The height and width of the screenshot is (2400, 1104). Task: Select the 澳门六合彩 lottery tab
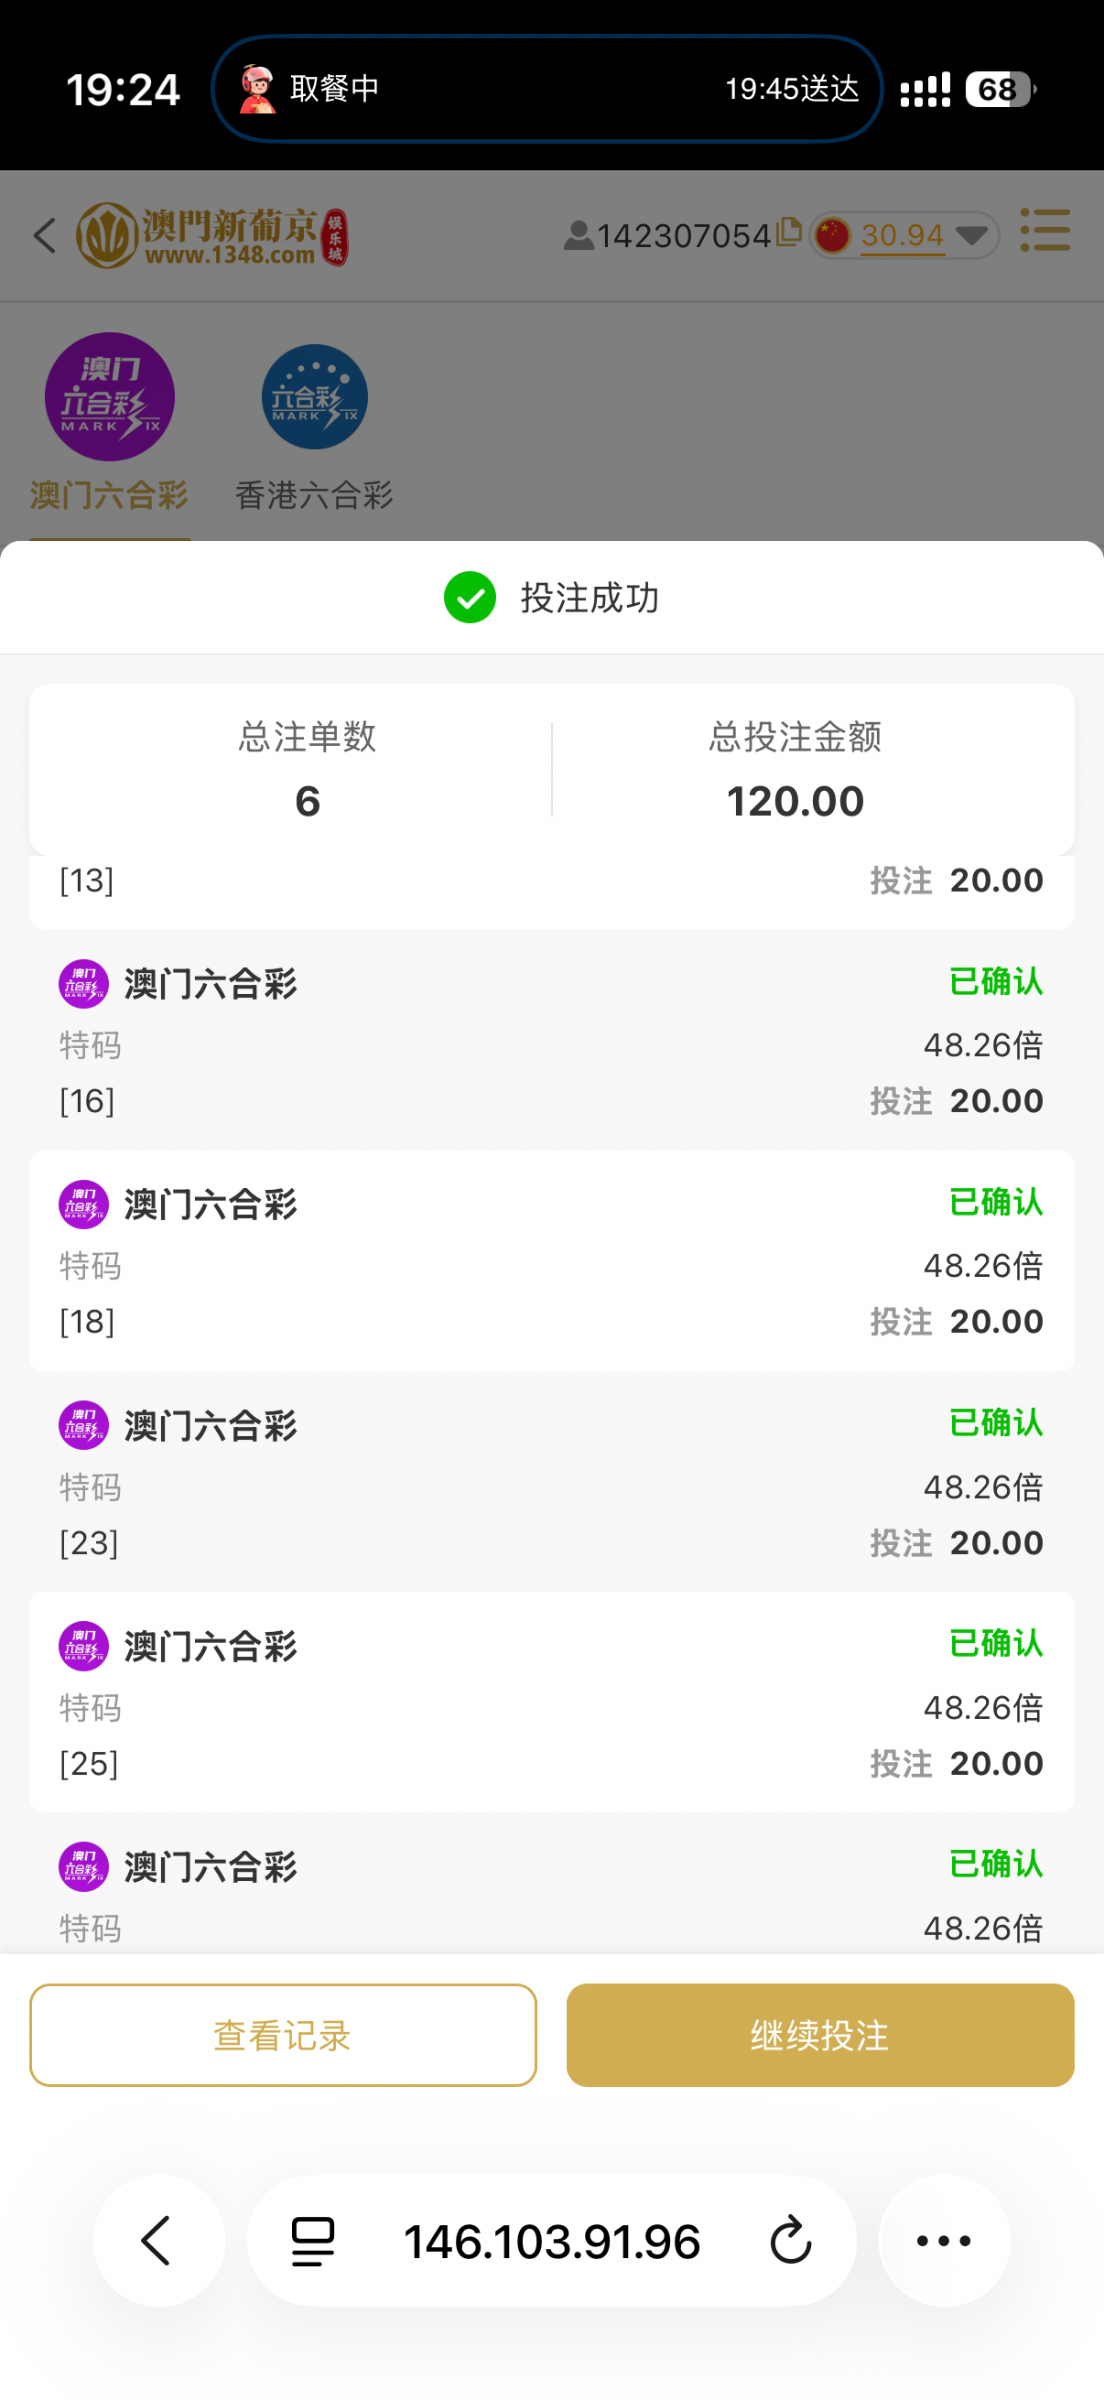tap(110, 422)
